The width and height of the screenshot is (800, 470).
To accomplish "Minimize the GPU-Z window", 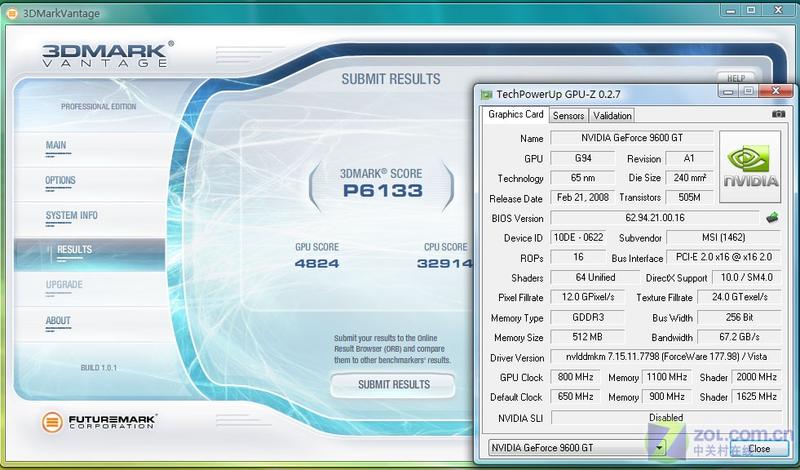I will pyautogui.click(x=729, y=91).
